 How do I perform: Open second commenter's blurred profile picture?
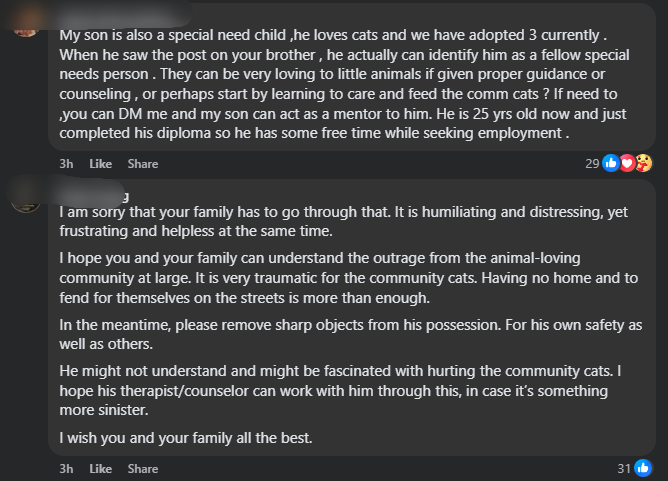pos(26,199)
